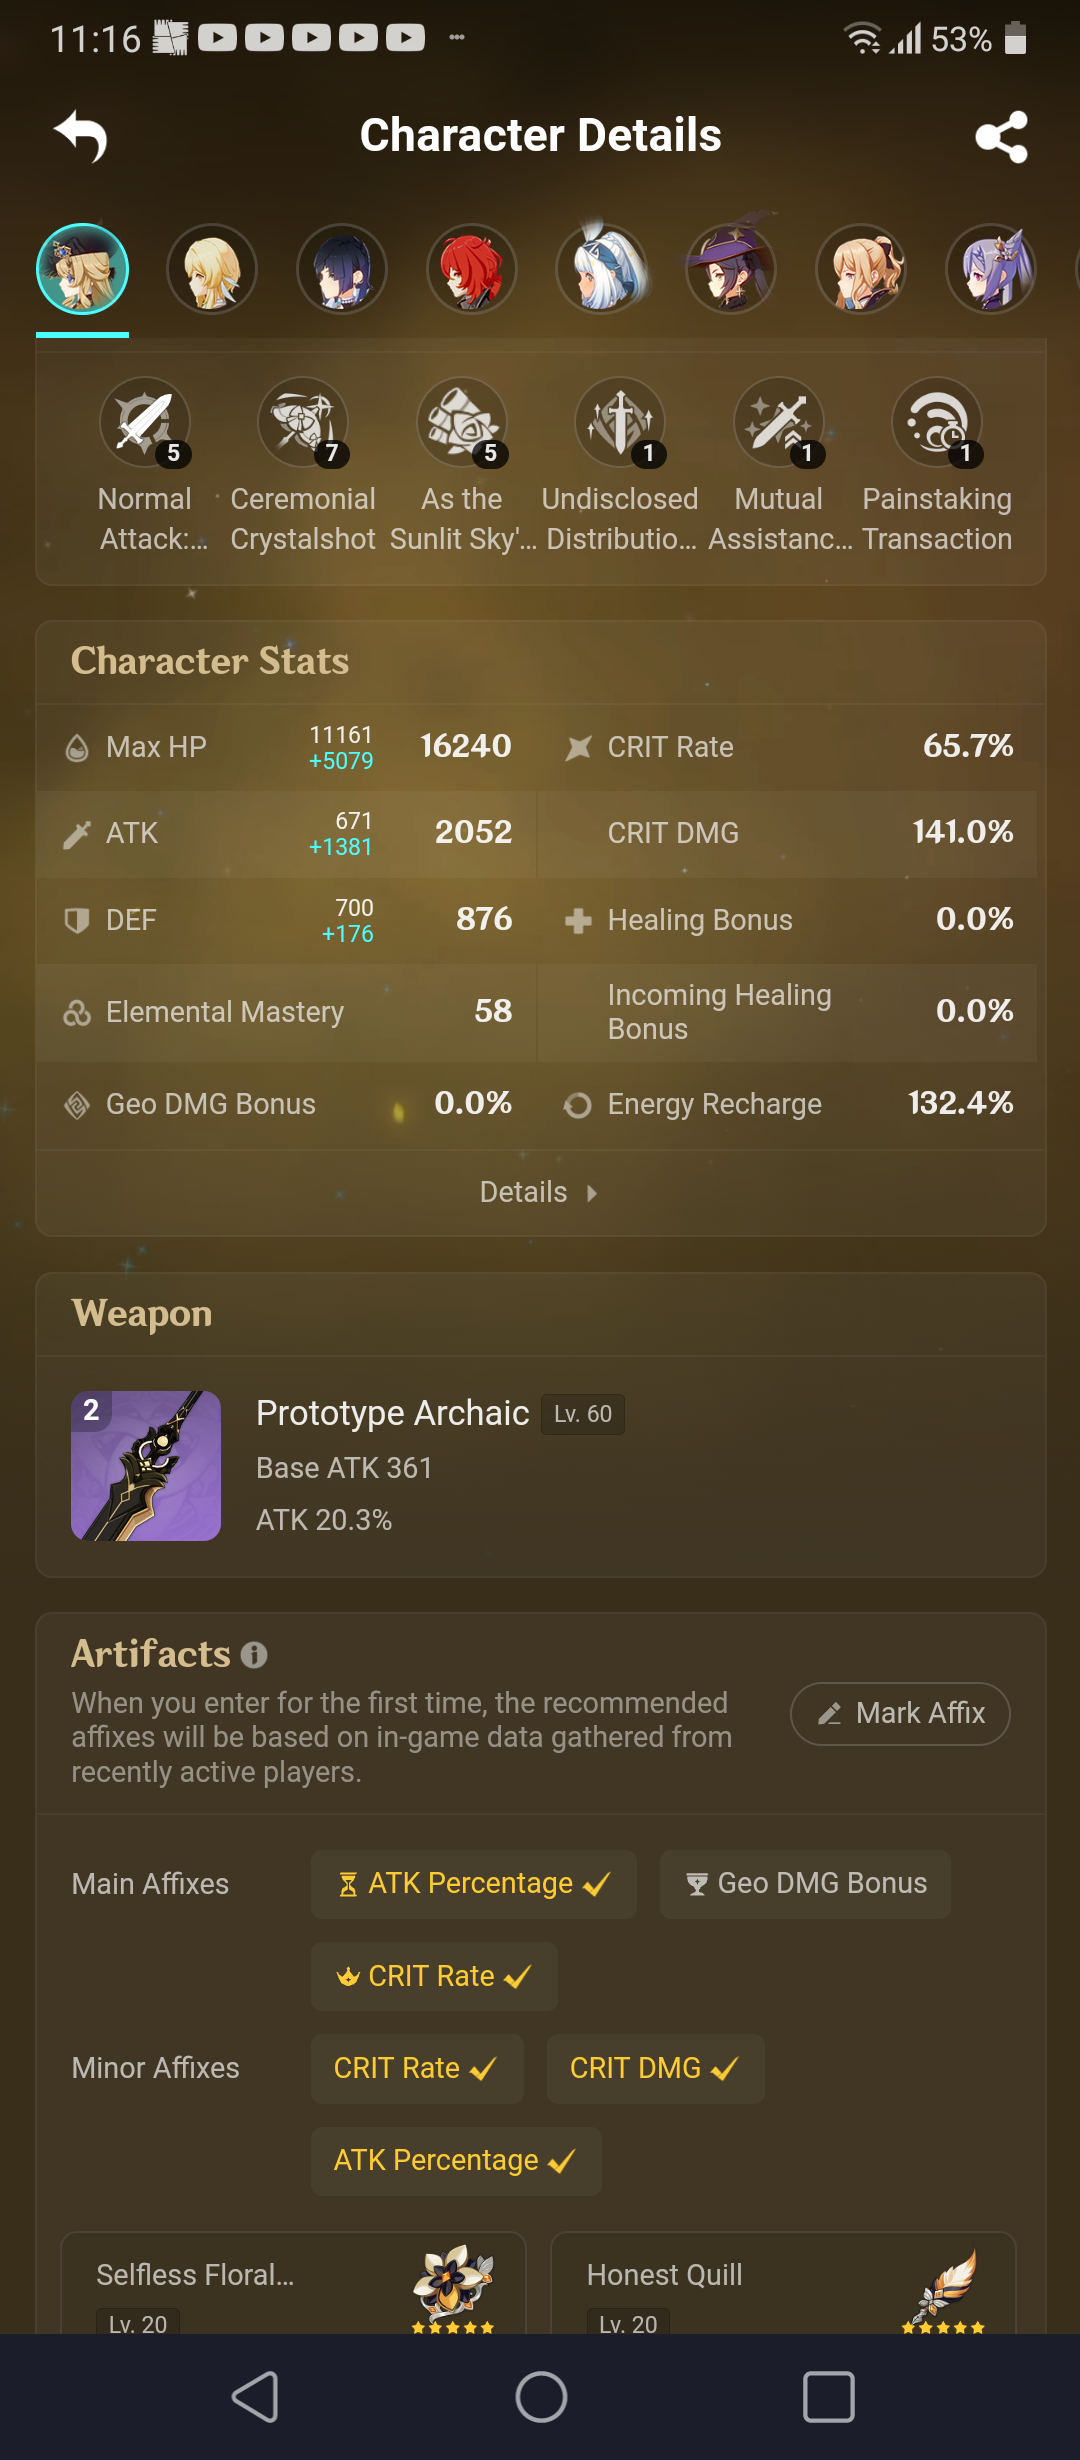Switch to the witch-hat character's tab

[x=731, y=270]
